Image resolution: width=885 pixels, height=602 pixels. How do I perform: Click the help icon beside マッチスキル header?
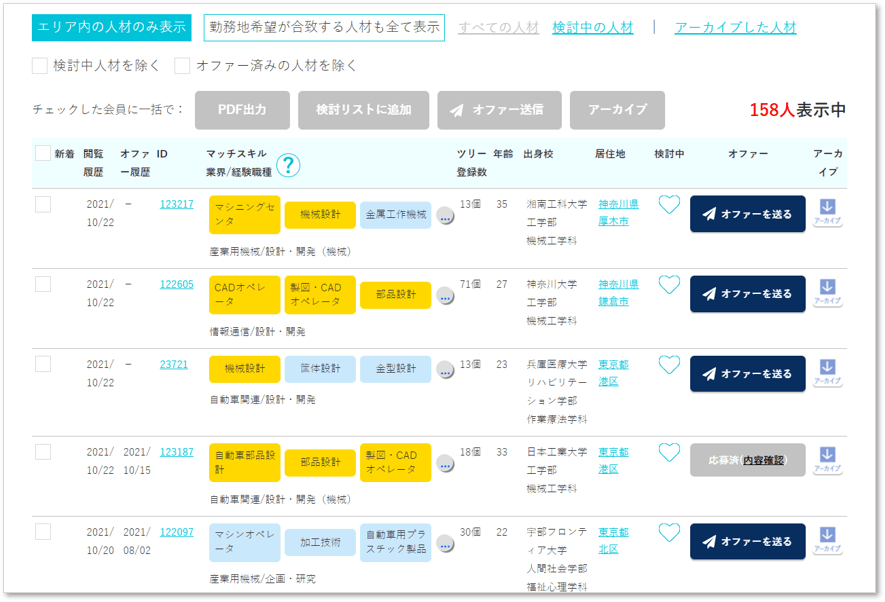click(x=289, y=167)
